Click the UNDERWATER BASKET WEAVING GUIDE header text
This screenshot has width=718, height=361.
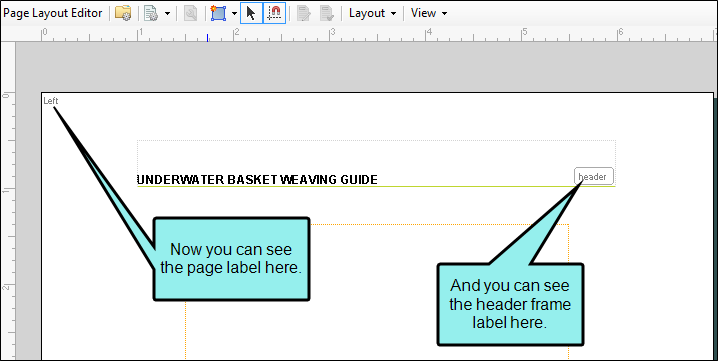(x=257, y=180)
